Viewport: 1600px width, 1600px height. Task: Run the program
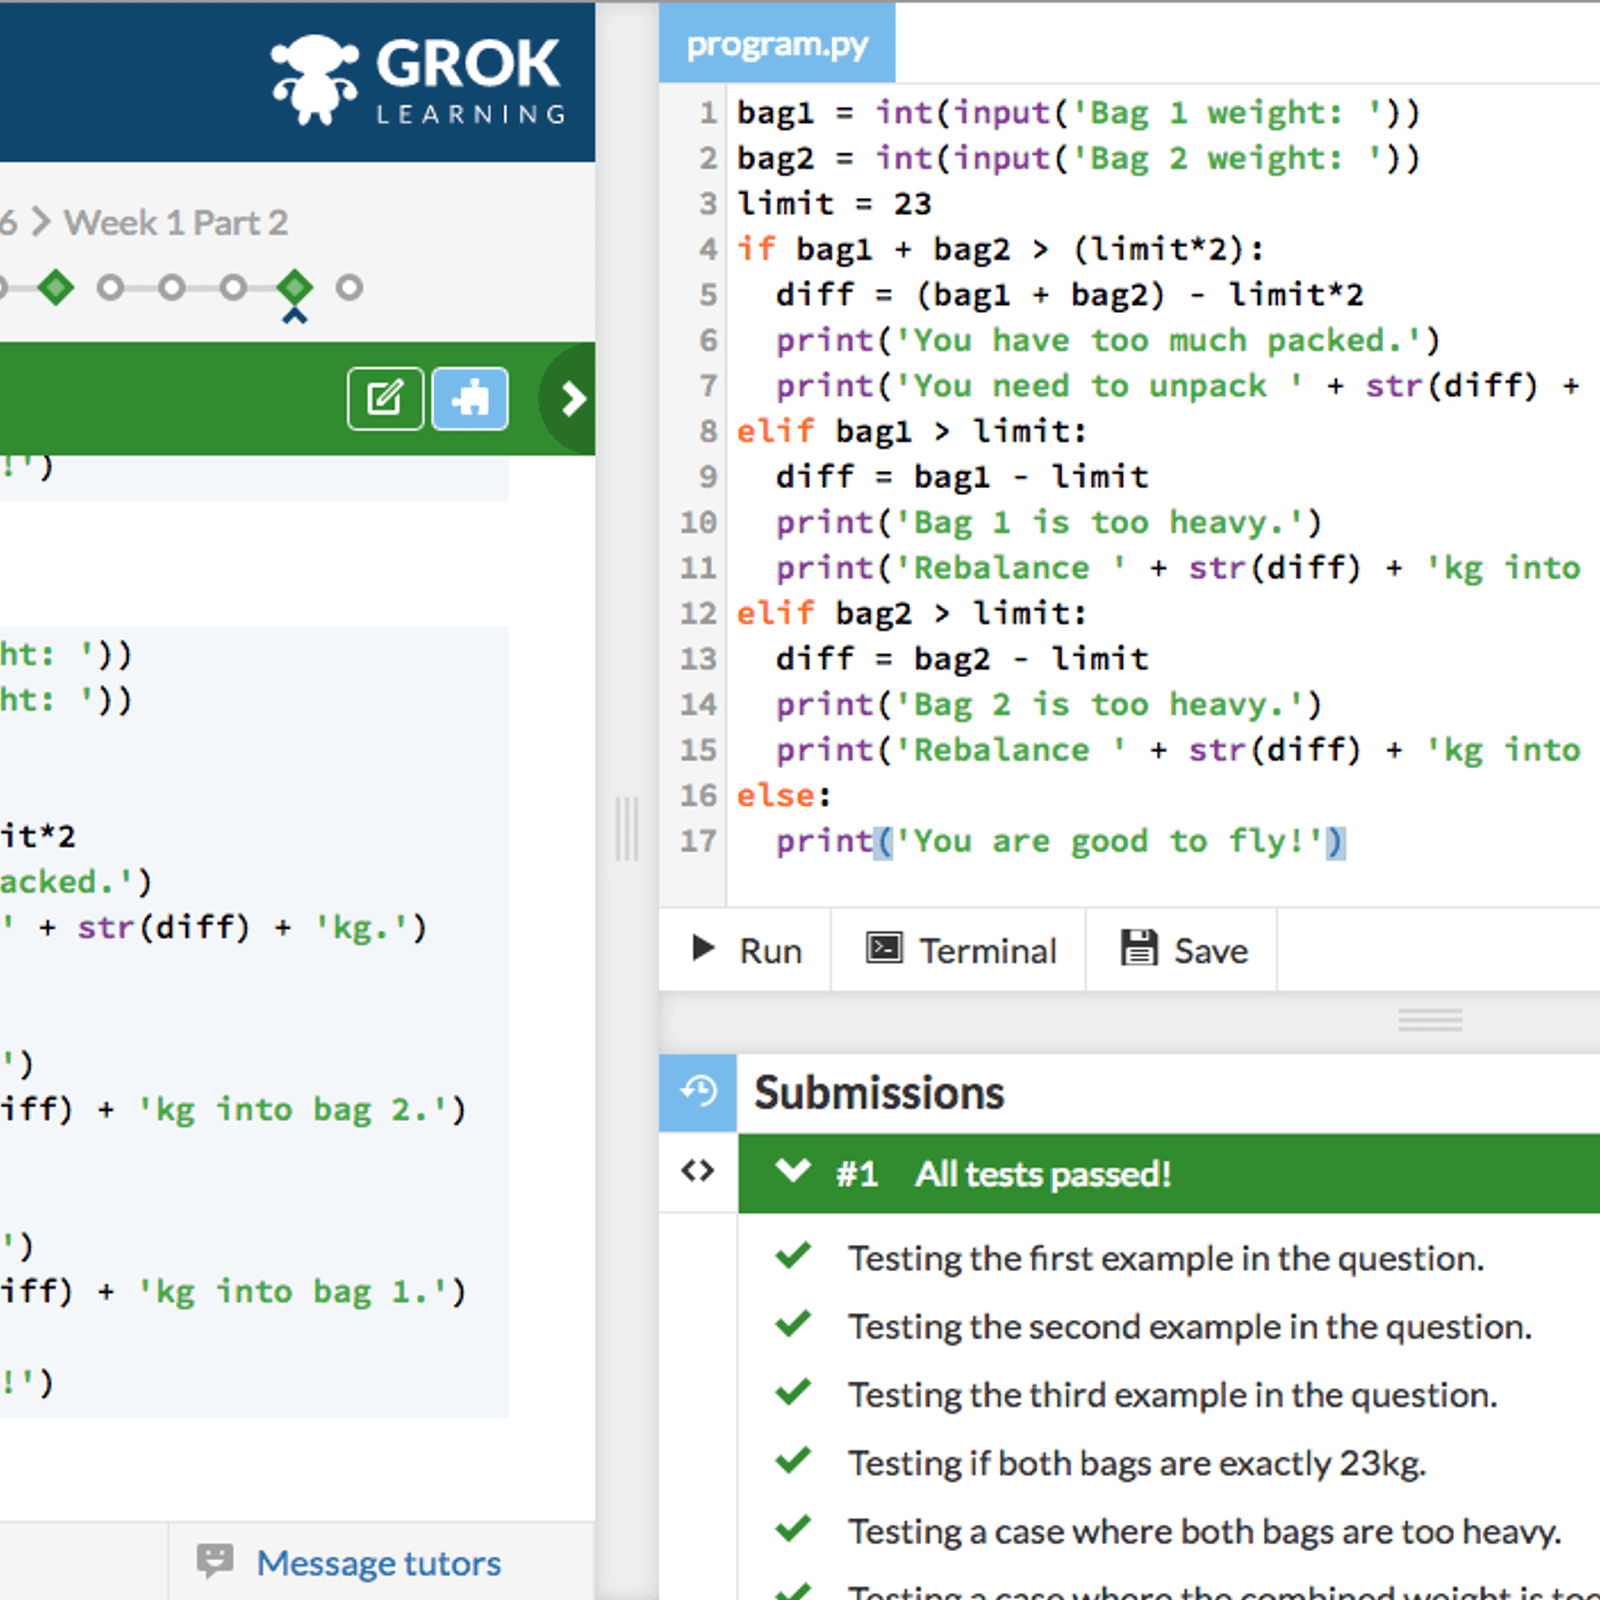tap(746, 950)
